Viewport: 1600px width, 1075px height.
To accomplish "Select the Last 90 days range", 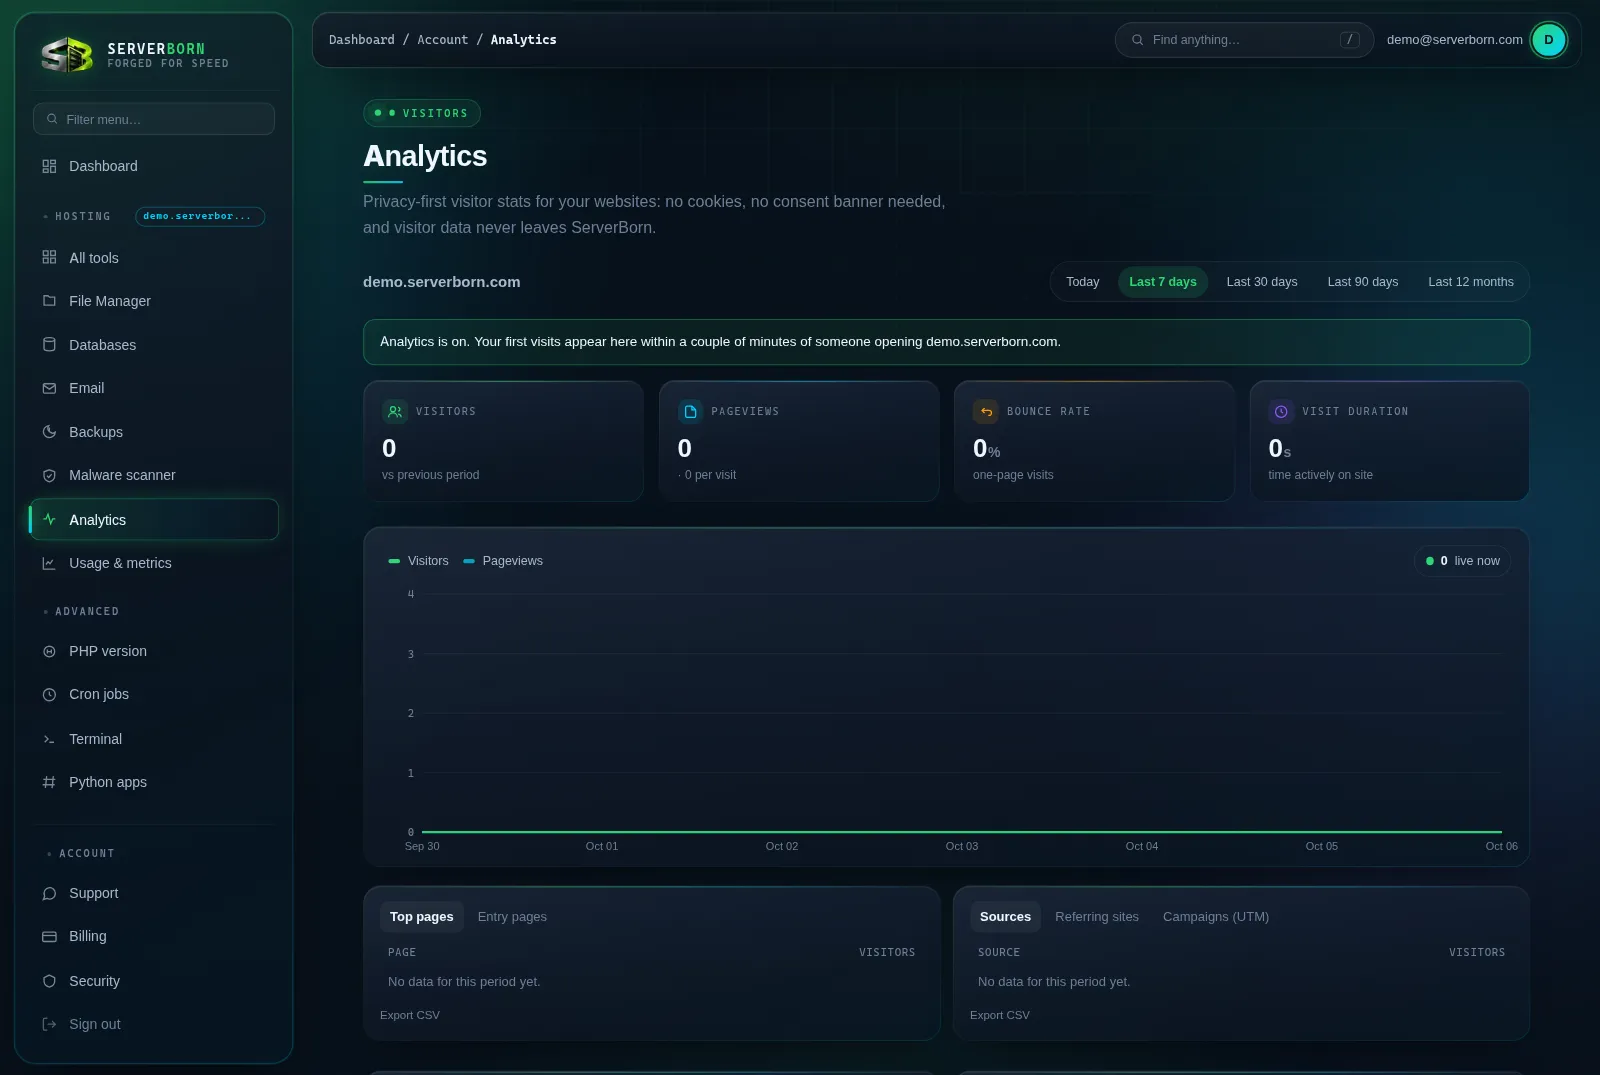I will tap(1363, 282).
